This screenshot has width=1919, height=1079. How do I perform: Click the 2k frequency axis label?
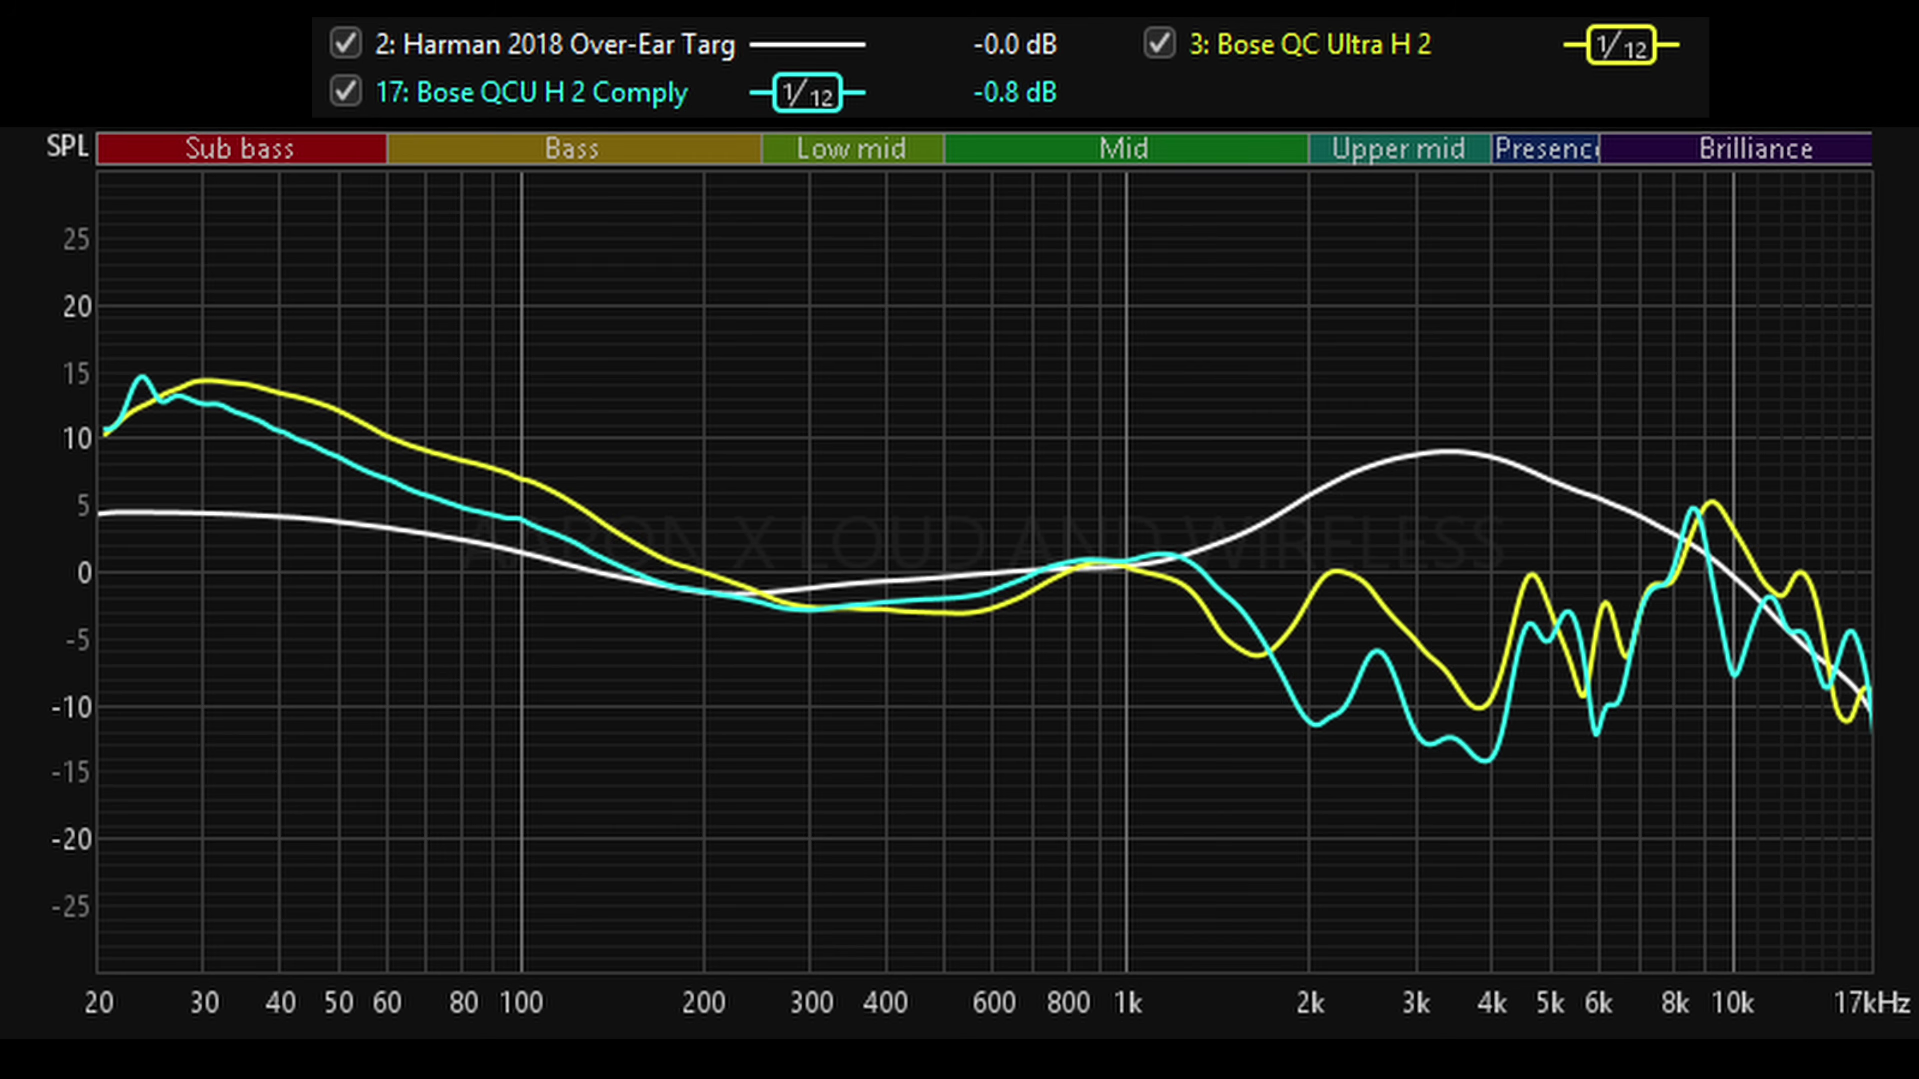(1310, 1003)
